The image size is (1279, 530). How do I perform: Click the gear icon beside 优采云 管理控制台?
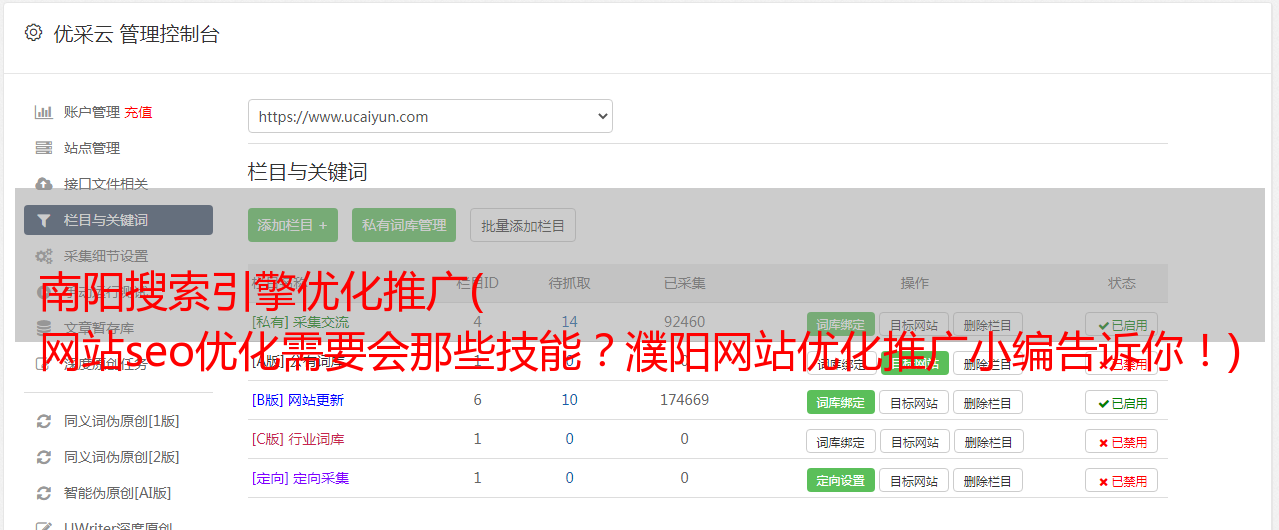tap(33, 33)
